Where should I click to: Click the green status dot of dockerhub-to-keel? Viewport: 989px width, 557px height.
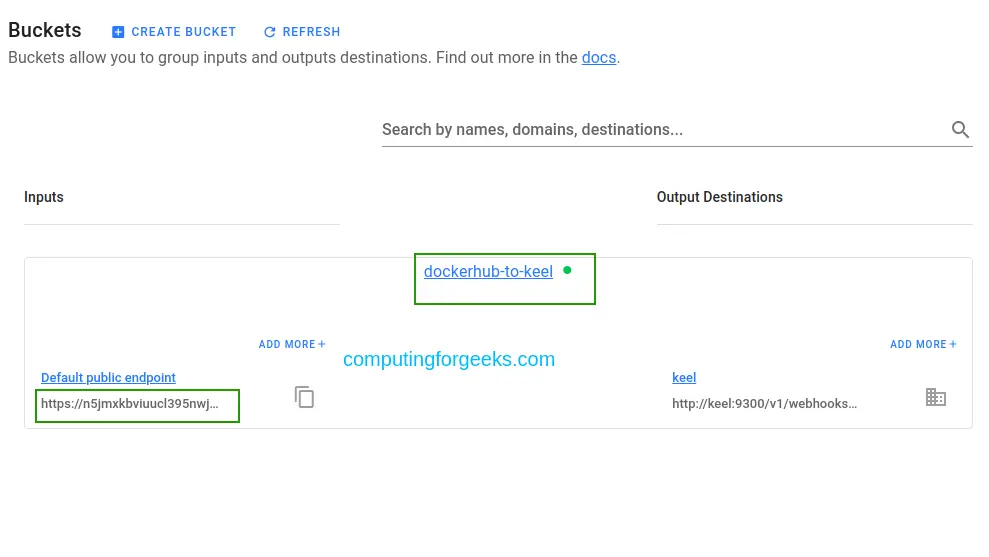(567, 270)
